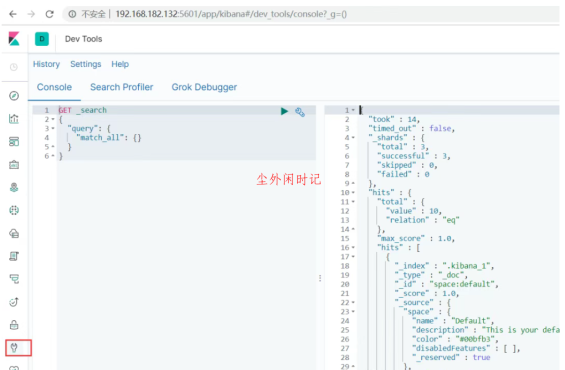Open the green D space avatar

coord(42,39)
